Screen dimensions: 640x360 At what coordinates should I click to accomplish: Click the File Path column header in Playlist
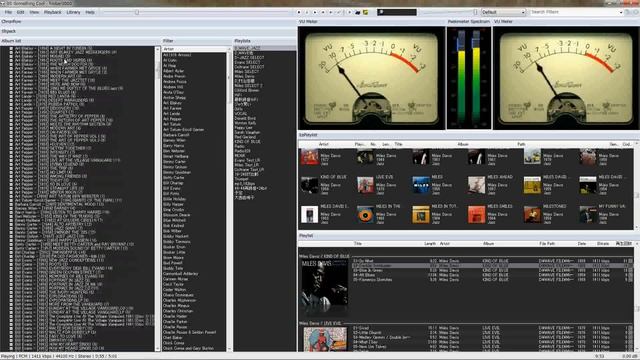[547, 244]
